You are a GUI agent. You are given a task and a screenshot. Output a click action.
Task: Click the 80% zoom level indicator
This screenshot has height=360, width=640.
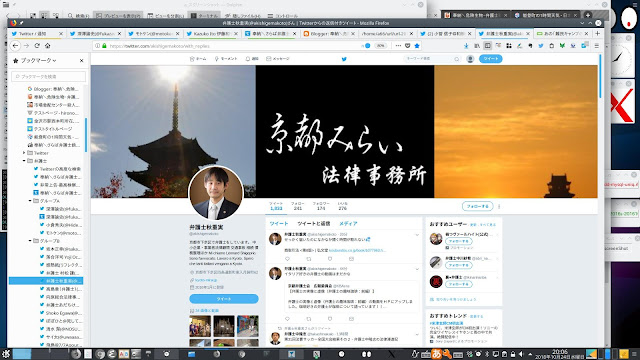click(x=380, y=46)
